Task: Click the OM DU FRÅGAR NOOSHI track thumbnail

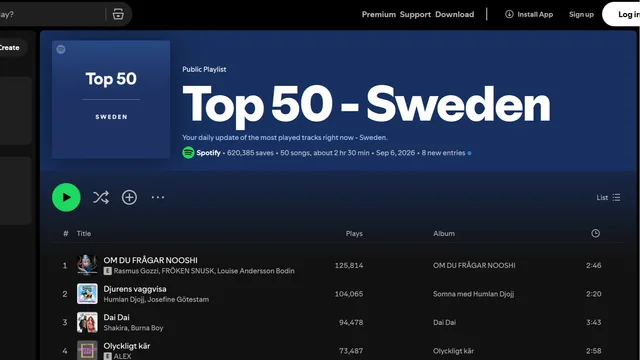Action: click(x=87, y=265)
